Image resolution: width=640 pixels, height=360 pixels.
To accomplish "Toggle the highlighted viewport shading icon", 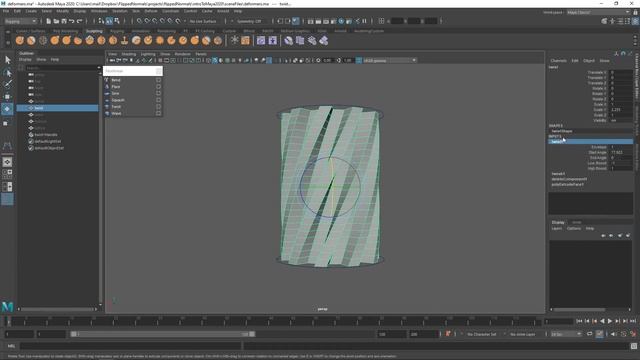I will (215, 60).
